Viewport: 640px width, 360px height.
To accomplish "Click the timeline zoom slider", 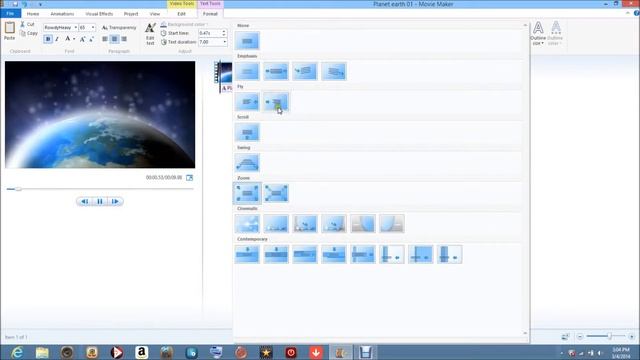I will (x=609, y=336).
